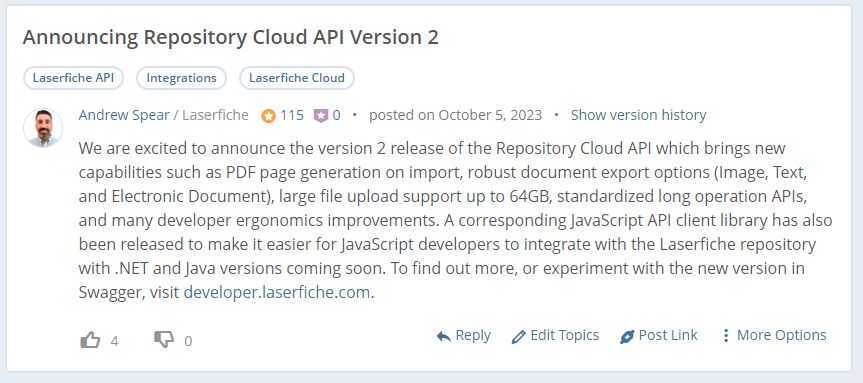Click the 115 points value
Screen dimensions: 863x383
point(292,115)
